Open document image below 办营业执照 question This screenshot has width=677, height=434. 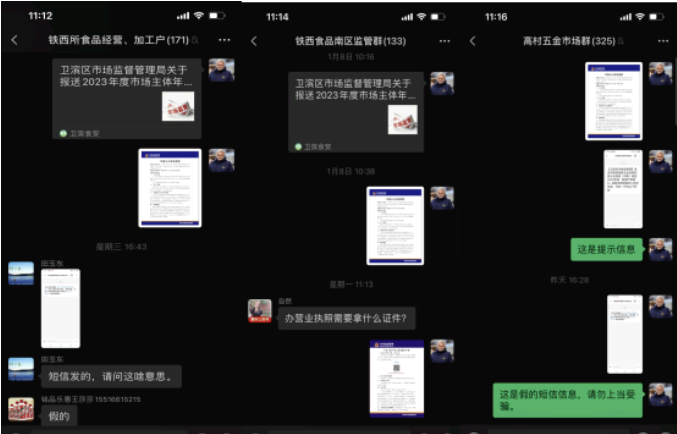coord(396,378)
